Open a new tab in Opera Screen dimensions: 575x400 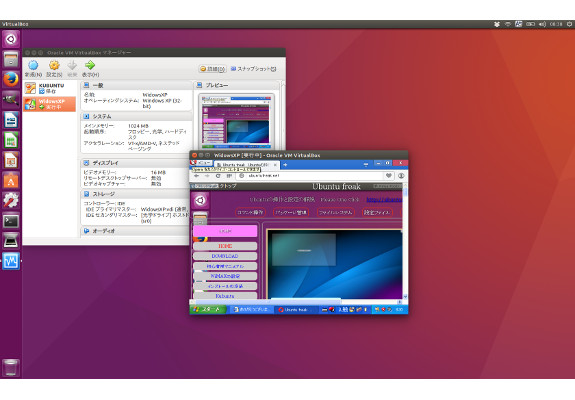(x=285, y=165)
